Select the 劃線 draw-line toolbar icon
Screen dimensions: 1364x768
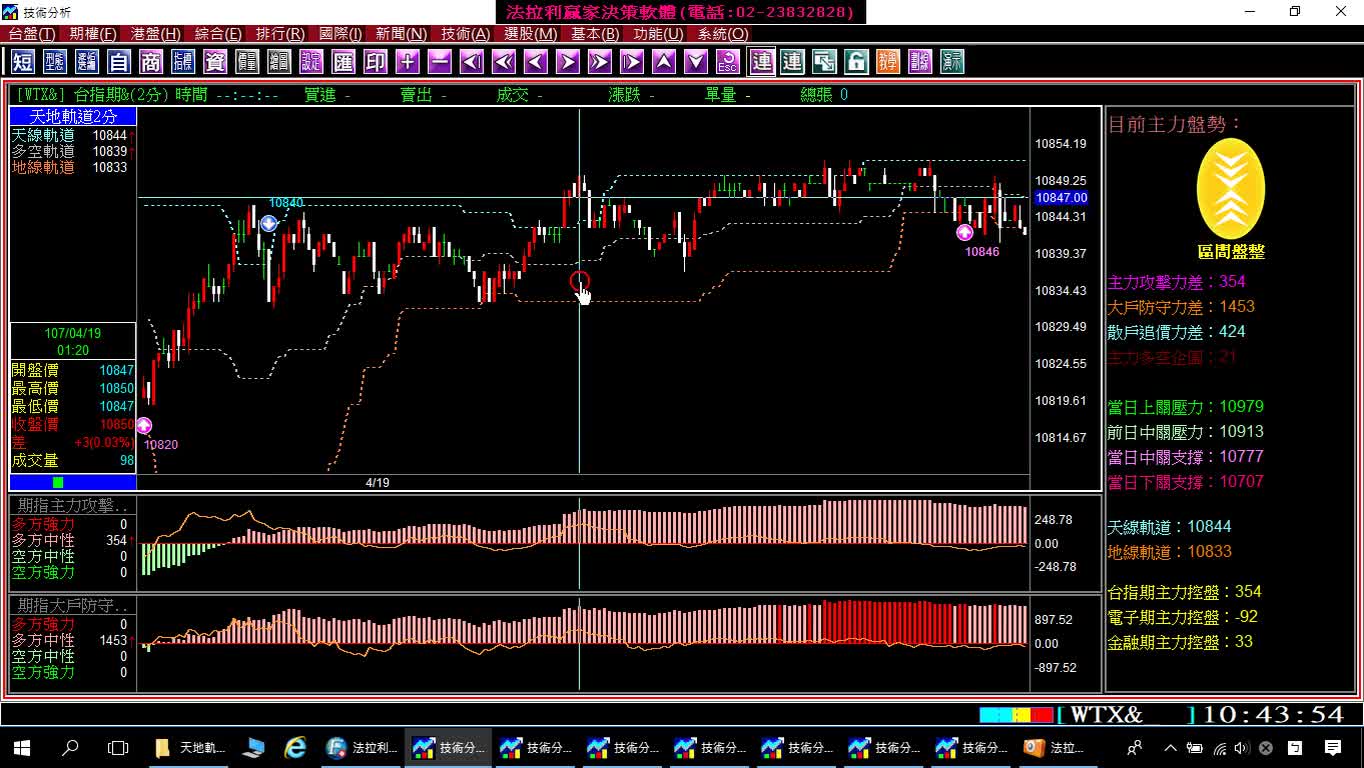pyautogui.click(x=920, y=62)
